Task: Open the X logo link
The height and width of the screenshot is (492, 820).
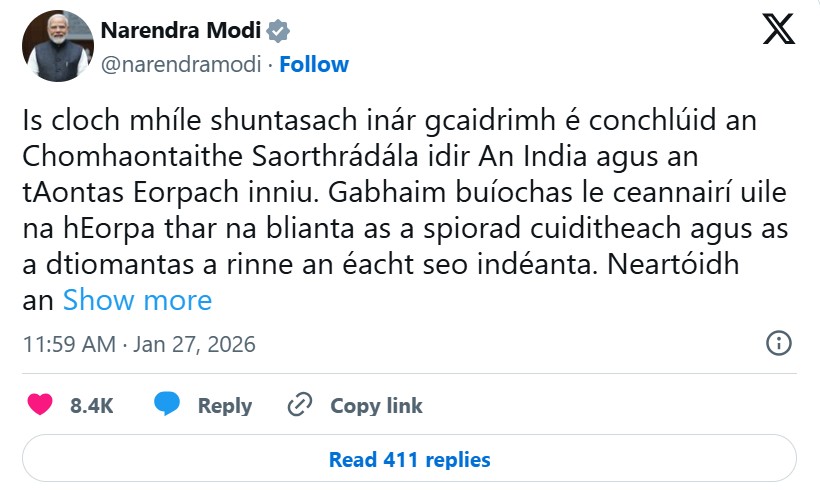Action: pyautogui.click(x=778, y=29)
